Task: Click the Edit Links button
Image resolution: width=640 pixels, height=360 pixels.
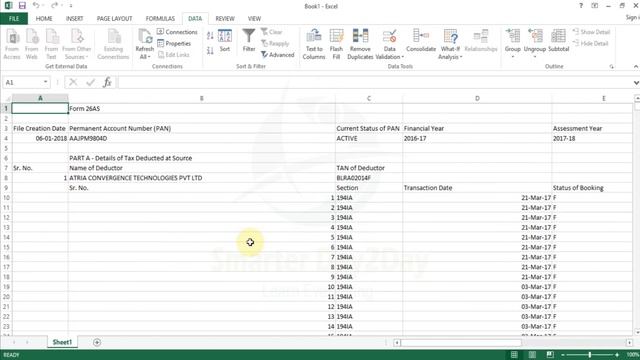Action: [x=173, y=55]
